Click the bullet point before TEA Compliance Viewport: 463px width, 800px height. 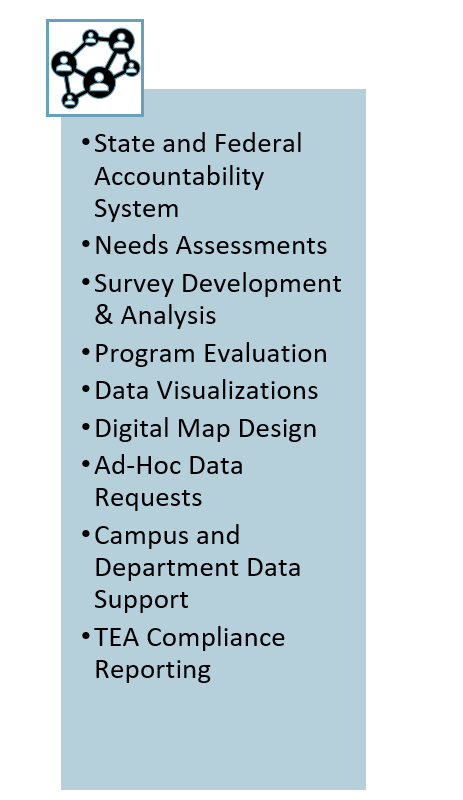[x=85, y=636]
